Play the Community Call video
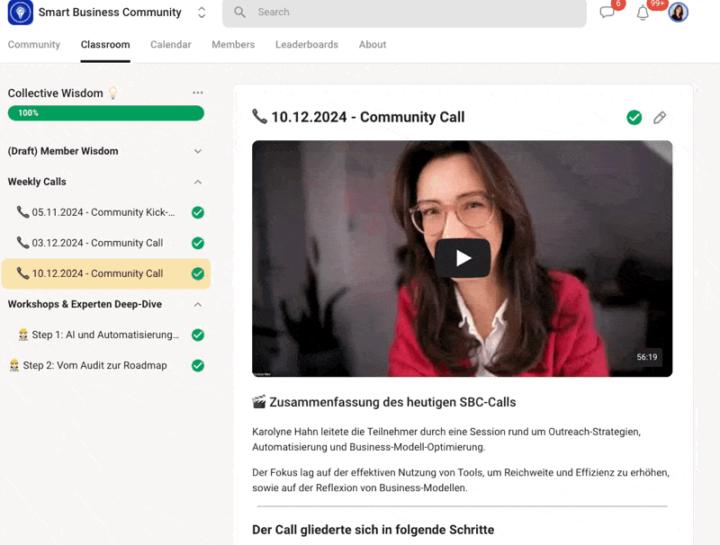Viewport: 720px width, 545px height. 462,258
